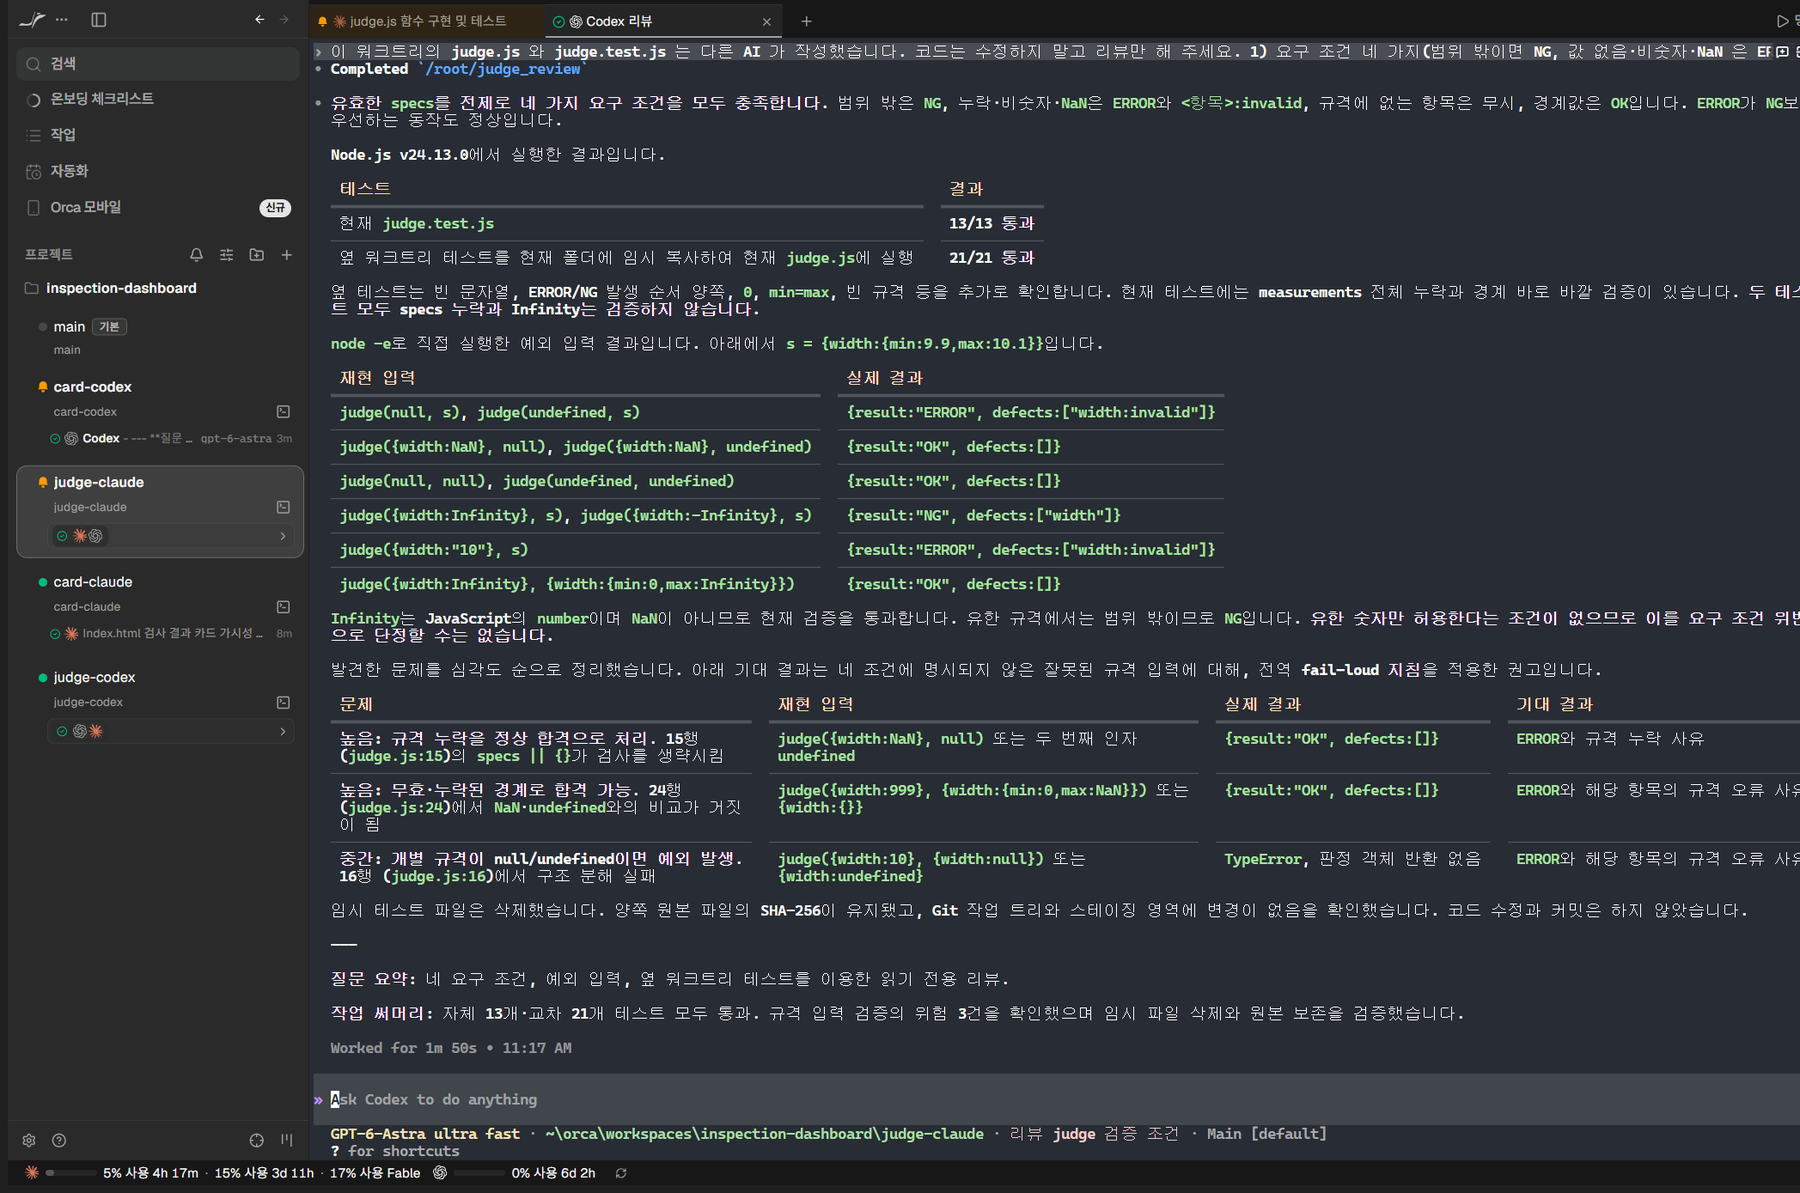
Task: Open the Index.html 검사 결과 카드 session row
Action: pyautogui.click(x=170, y=633)
